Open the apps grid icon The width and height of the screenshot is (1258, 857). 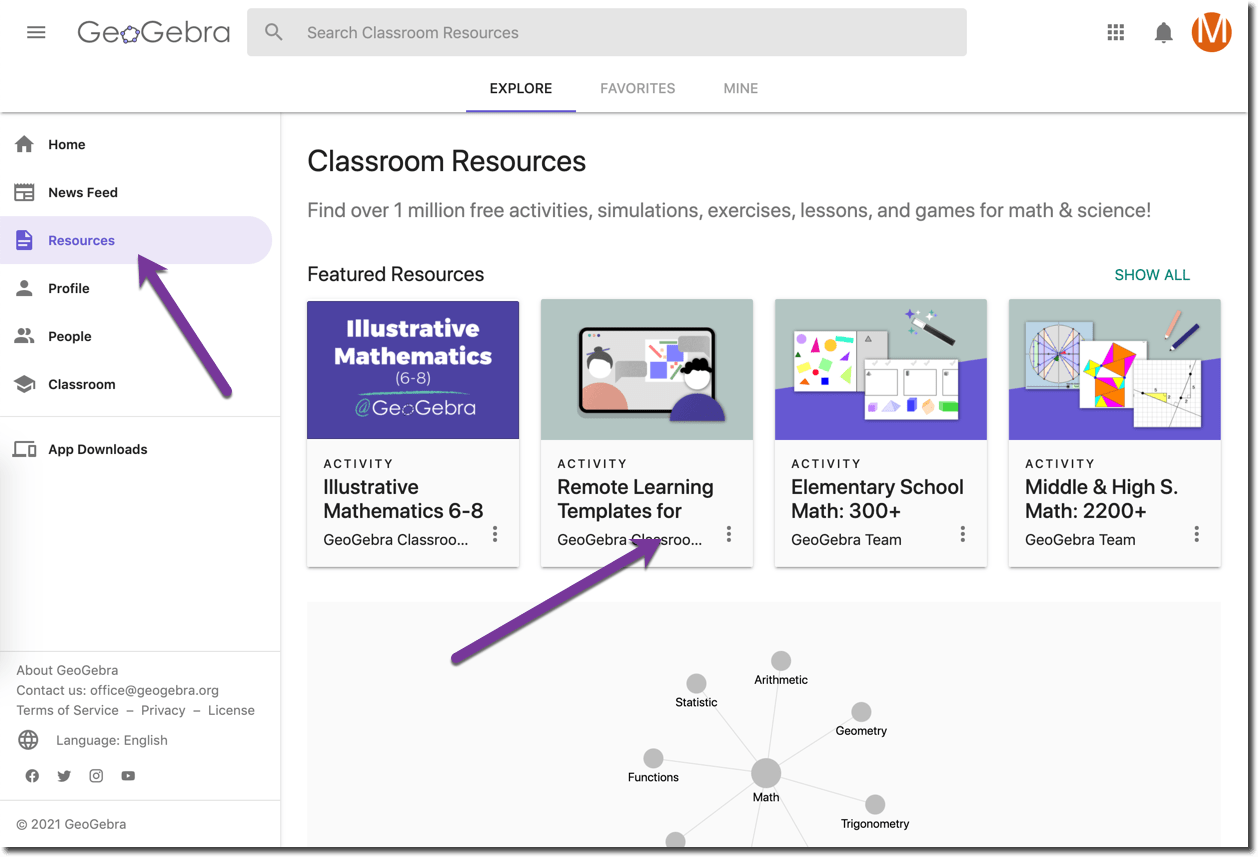(1116, 33)
